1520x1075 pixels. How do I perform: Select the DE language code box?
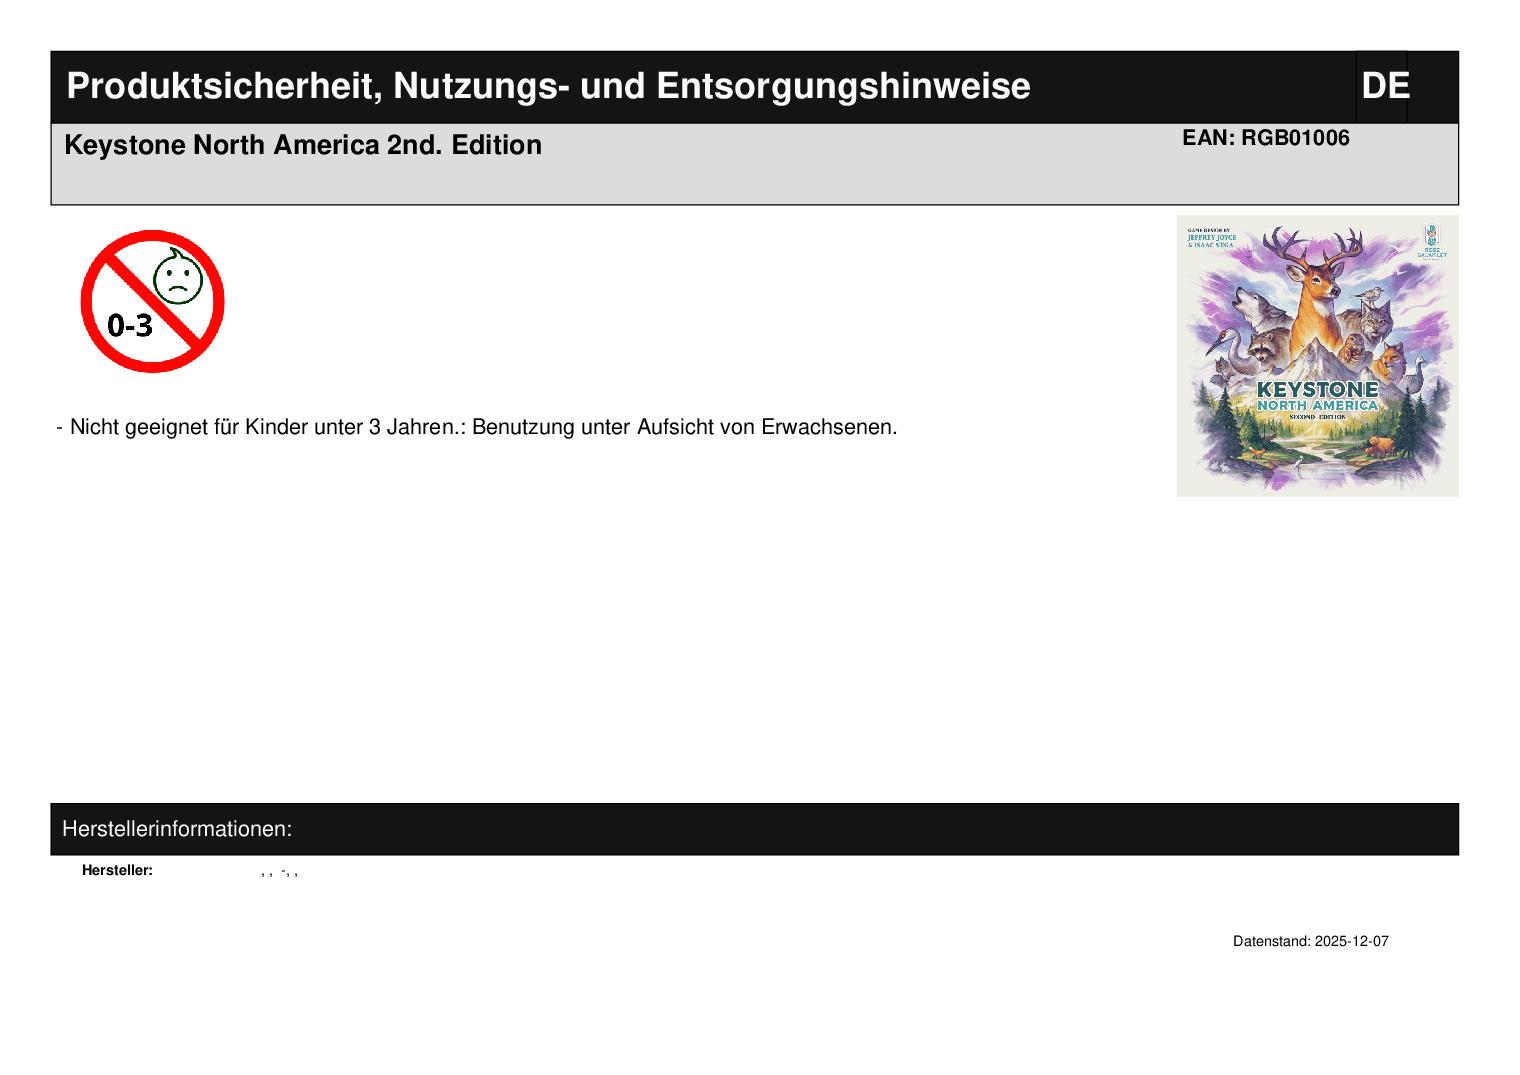click(1383, 87)
